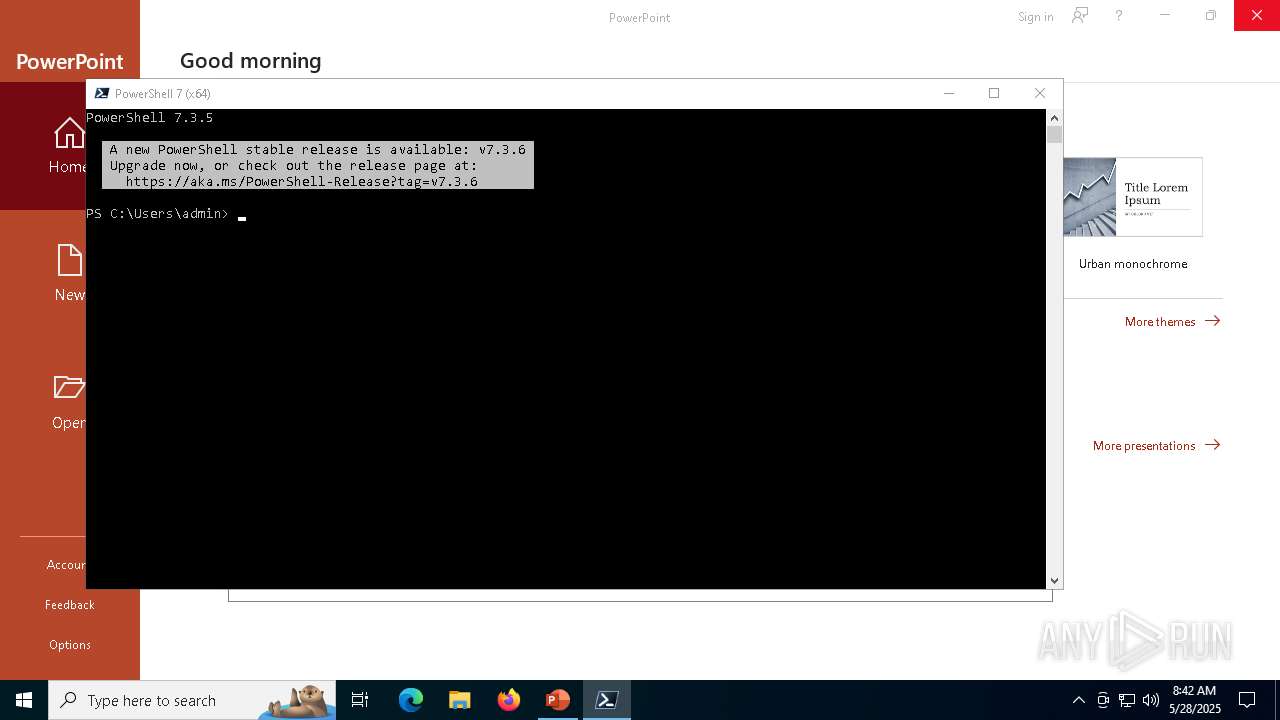Click the taskbar search box
The image size is (1280, 720).
(192, 700)
